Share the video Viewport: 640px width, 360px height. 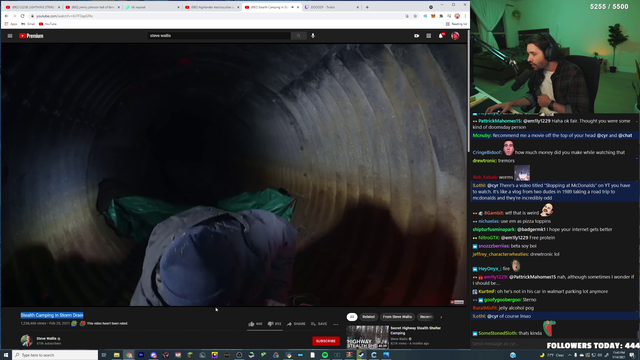click(x=296, y=324)
